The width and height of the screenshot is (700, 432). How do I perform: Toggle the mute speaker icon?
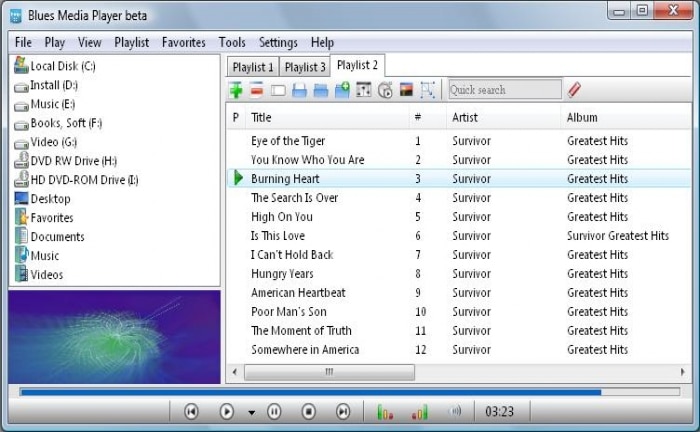pyautogui.click(x=454, y=411)
